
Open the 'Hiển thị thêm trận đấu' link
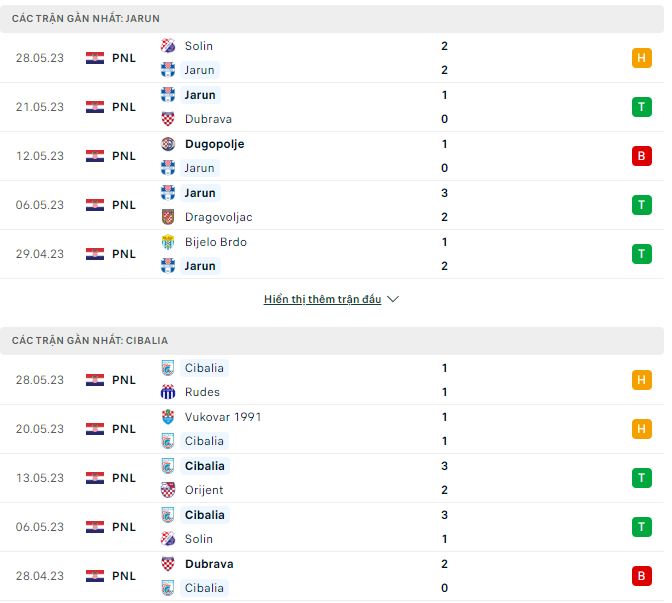click(x=322, y=299)
